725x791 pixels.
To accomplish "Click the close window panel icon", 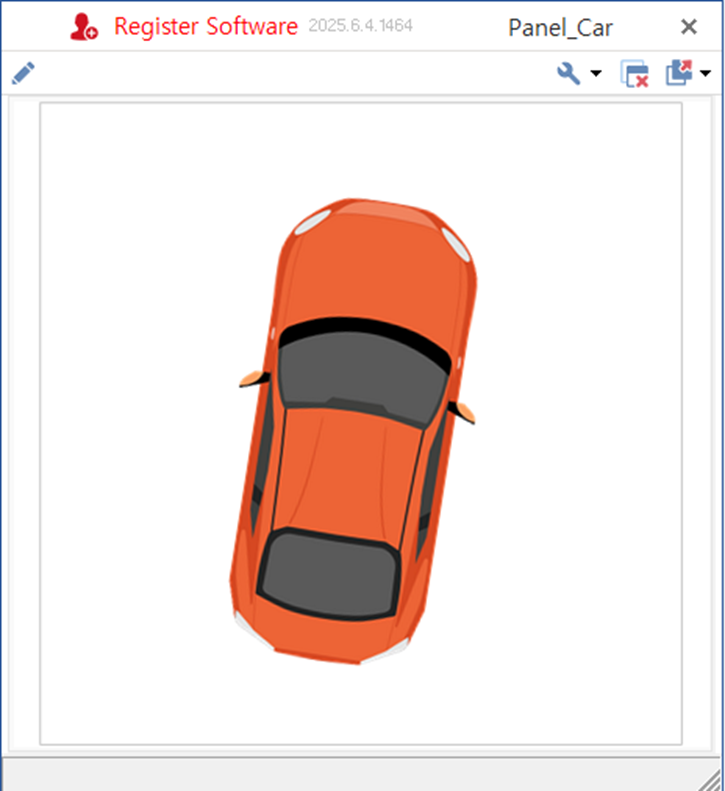I will click(634, 74).
